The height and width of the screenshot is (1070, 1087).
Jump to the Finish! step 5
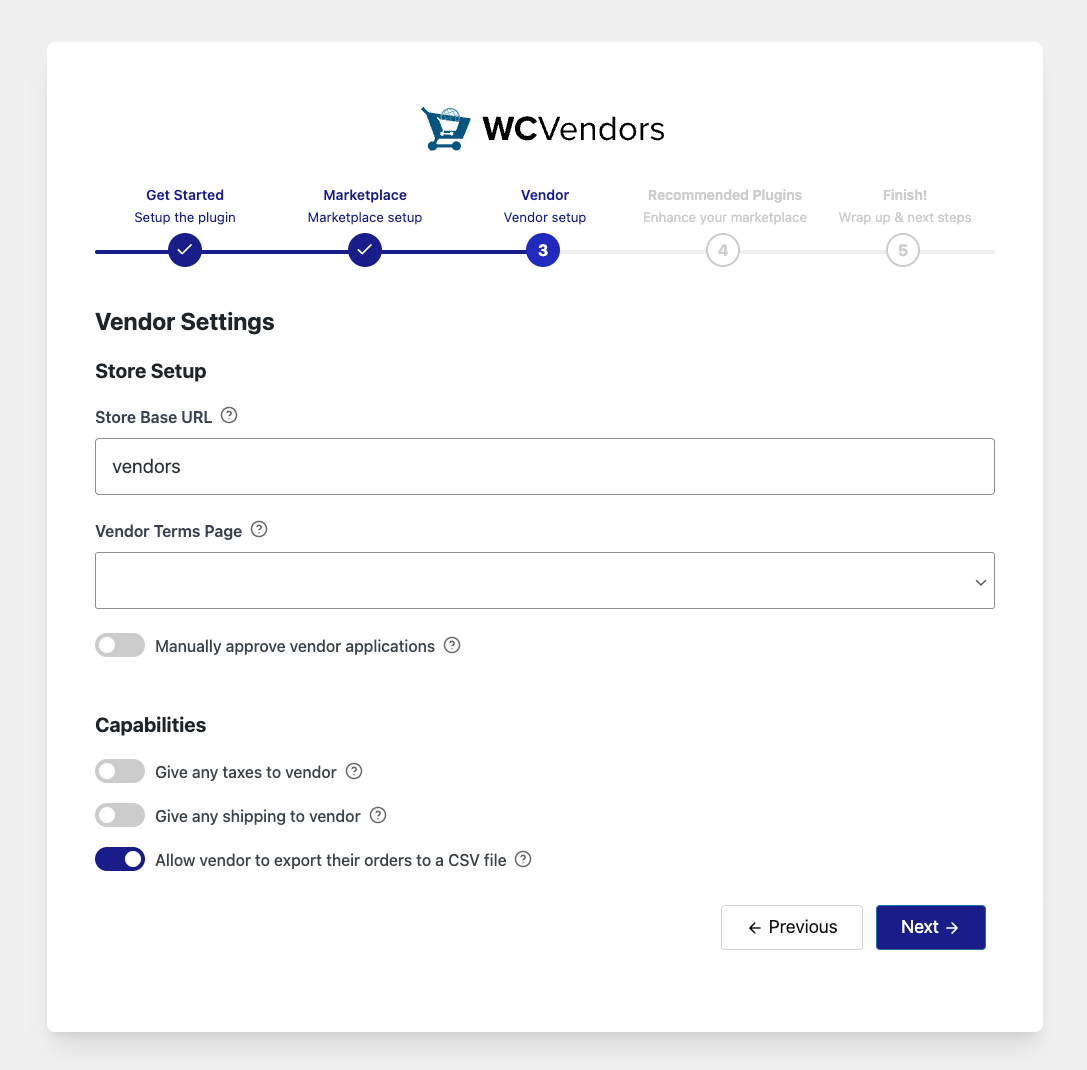[903, 251]
